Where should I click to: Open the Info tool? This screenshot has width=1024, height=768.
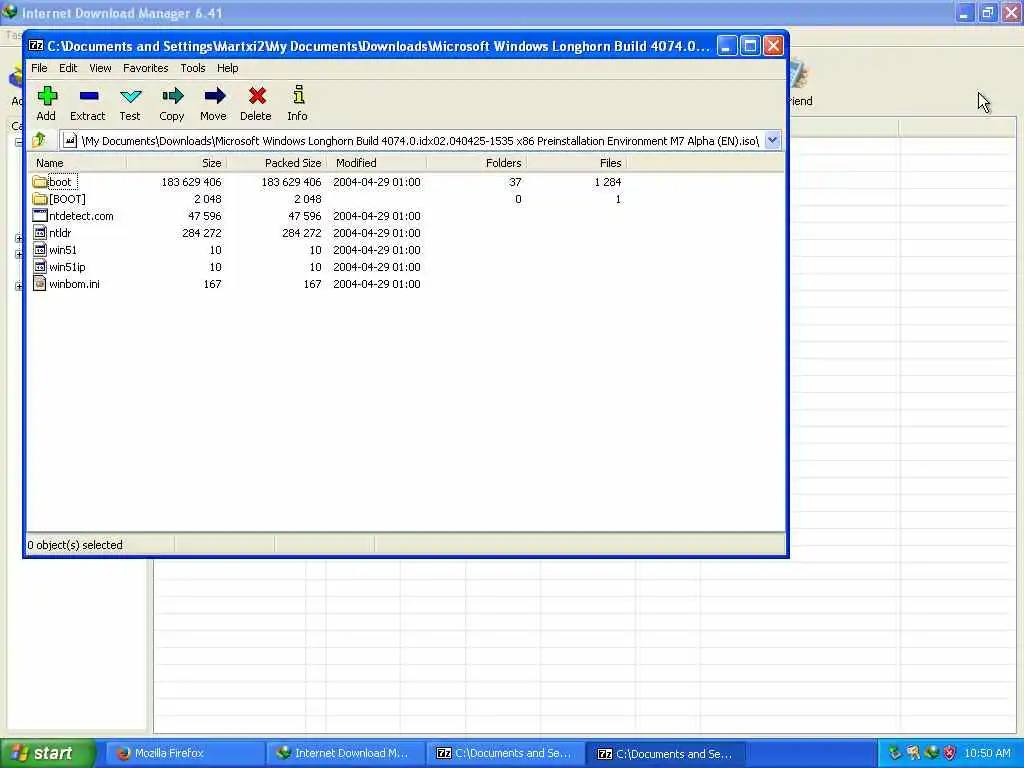[298, 95]
